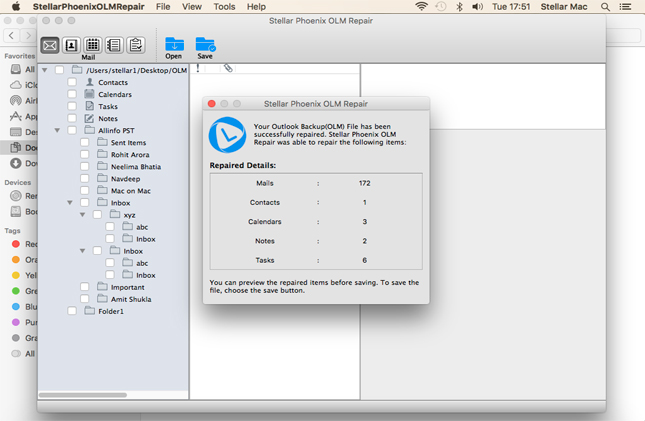Click the Save toolbar icon
645x421 pixels.
tap(205, 45)
